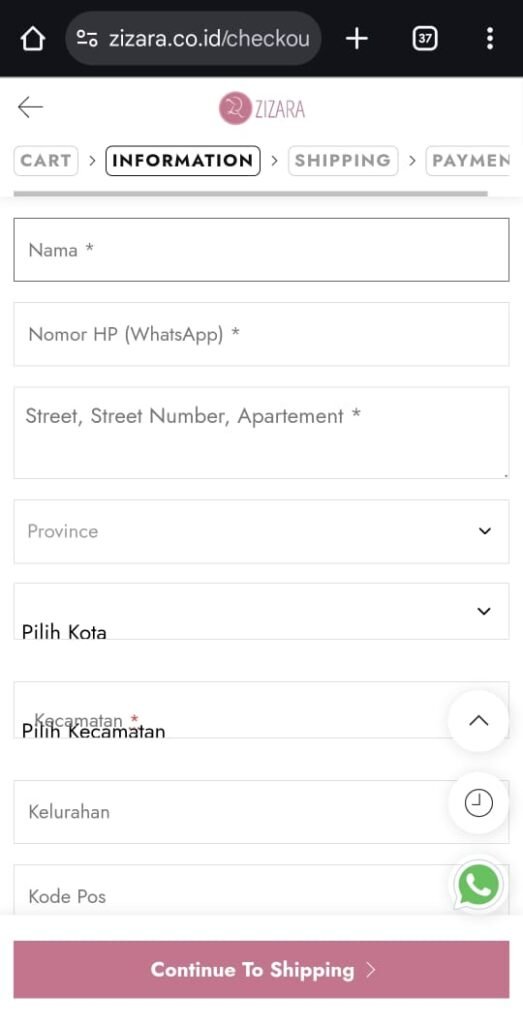This screenshot has width=523, height=1024.
Task: Open WhatsApp chat floating icon
Action: [x=479, y=886]
